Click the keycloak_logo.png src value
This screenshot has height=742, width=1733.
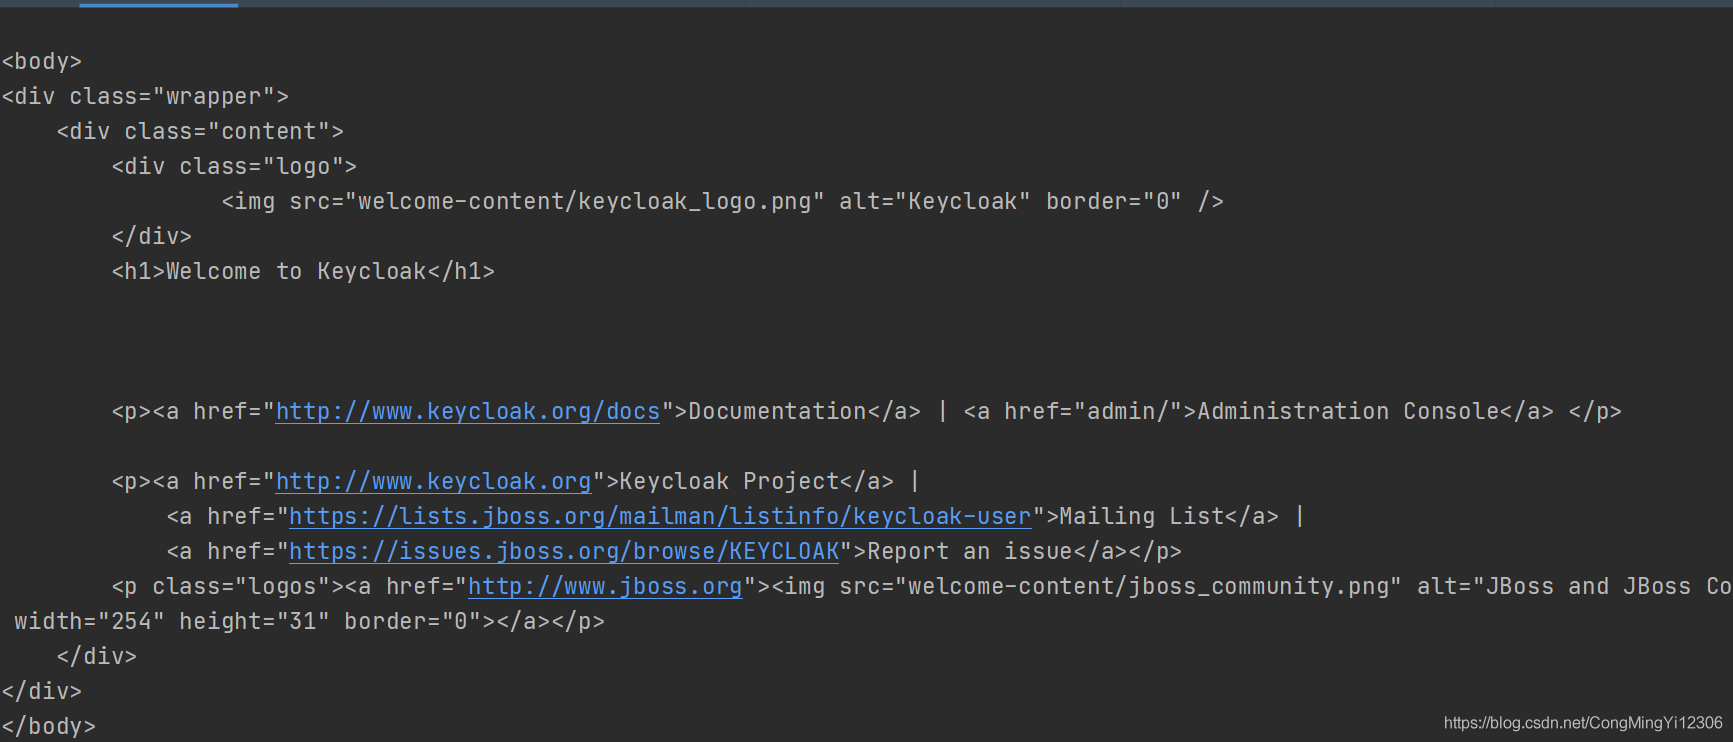pyautogui.click(x=585, y=201)
